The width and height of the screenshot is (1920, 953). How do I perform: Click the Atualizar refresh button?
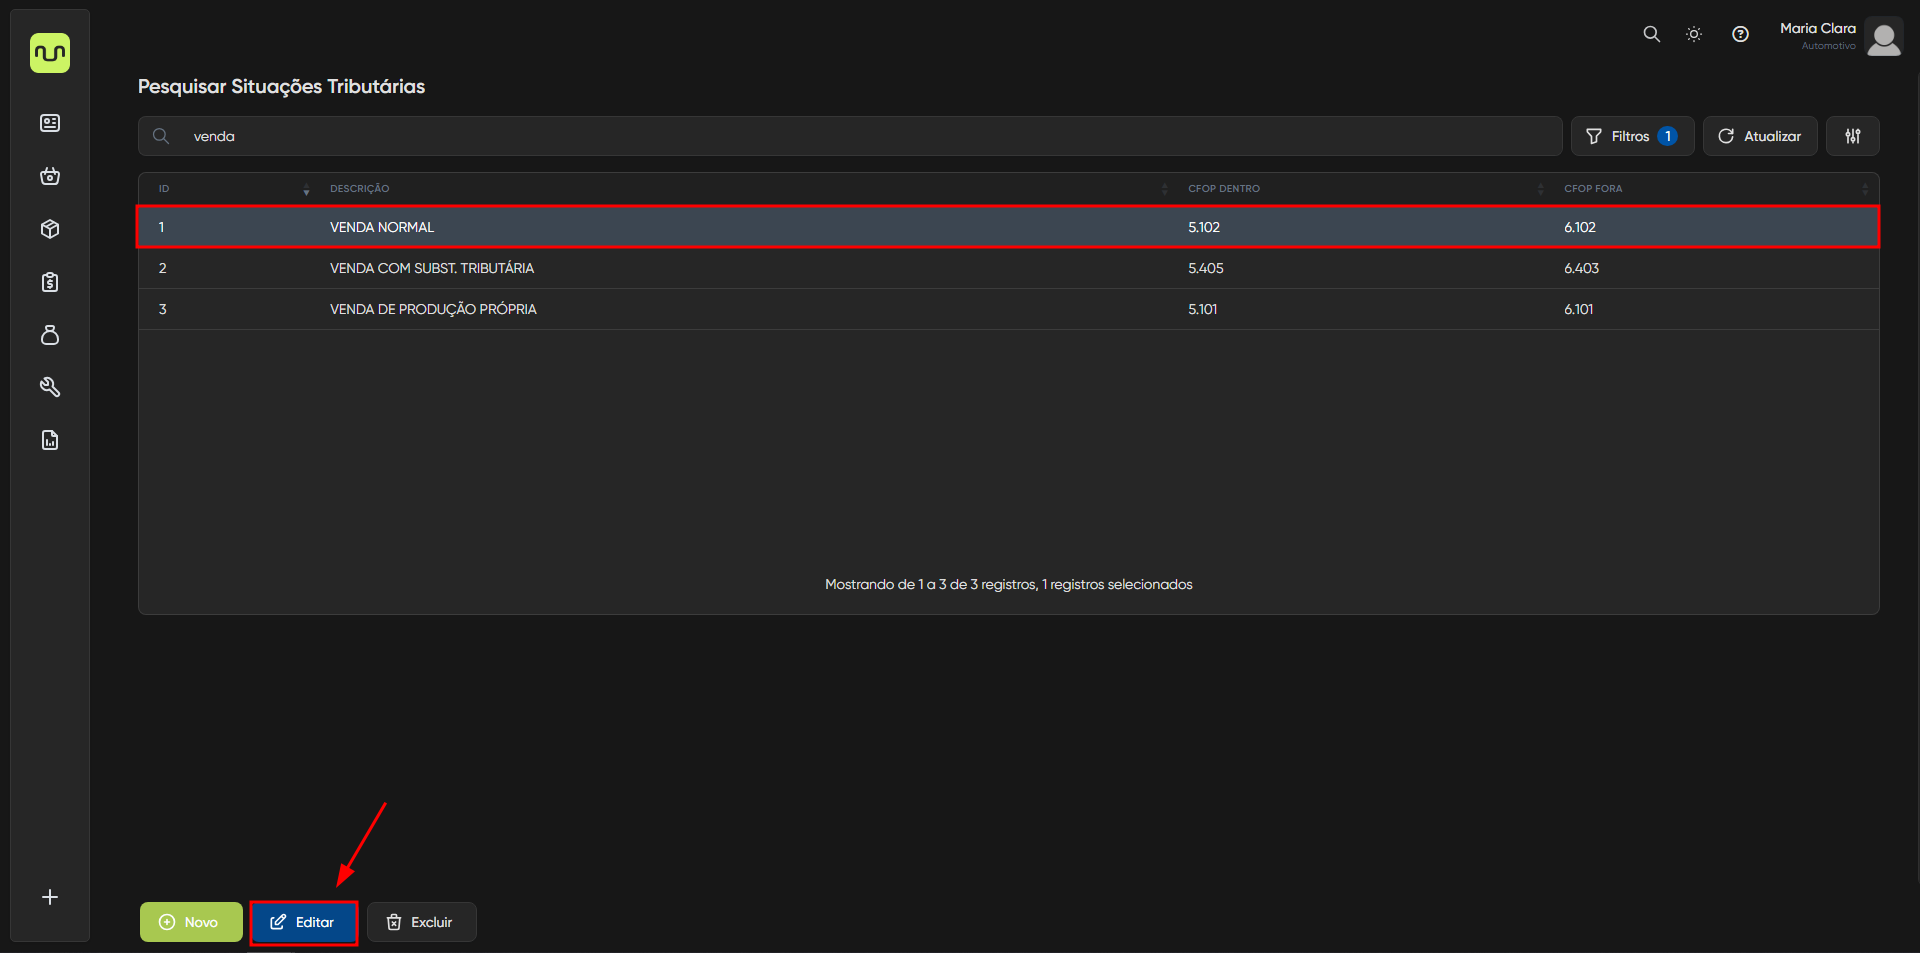[x=1759, y=136]
